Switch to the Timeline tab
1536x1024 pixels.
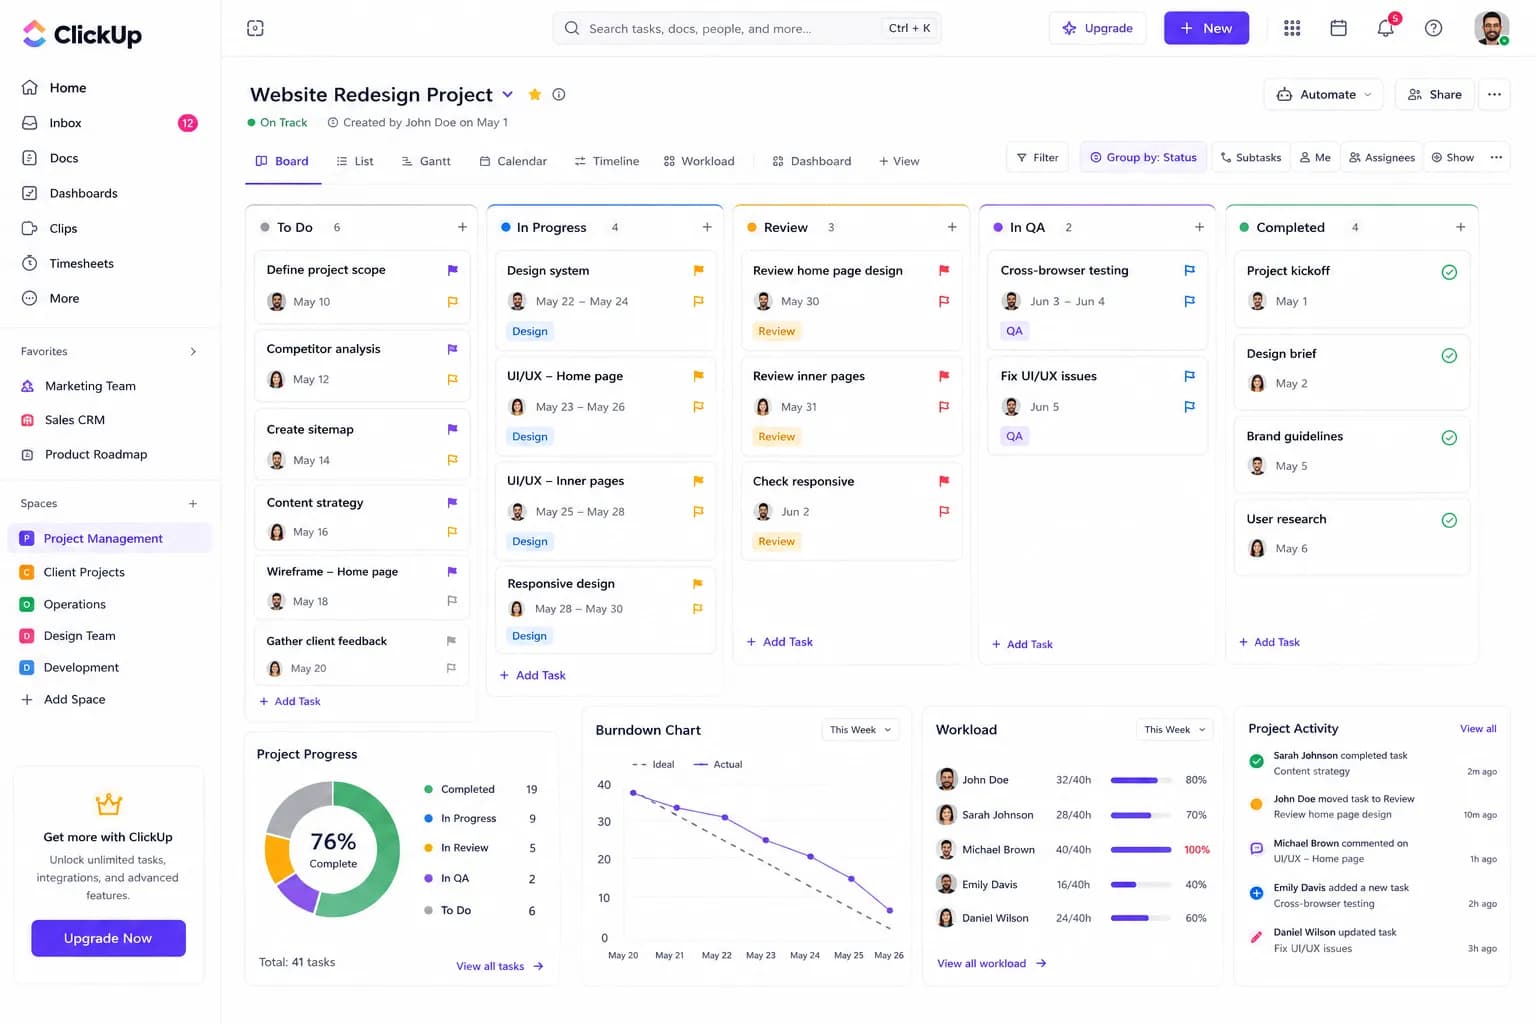click(607, 161)
